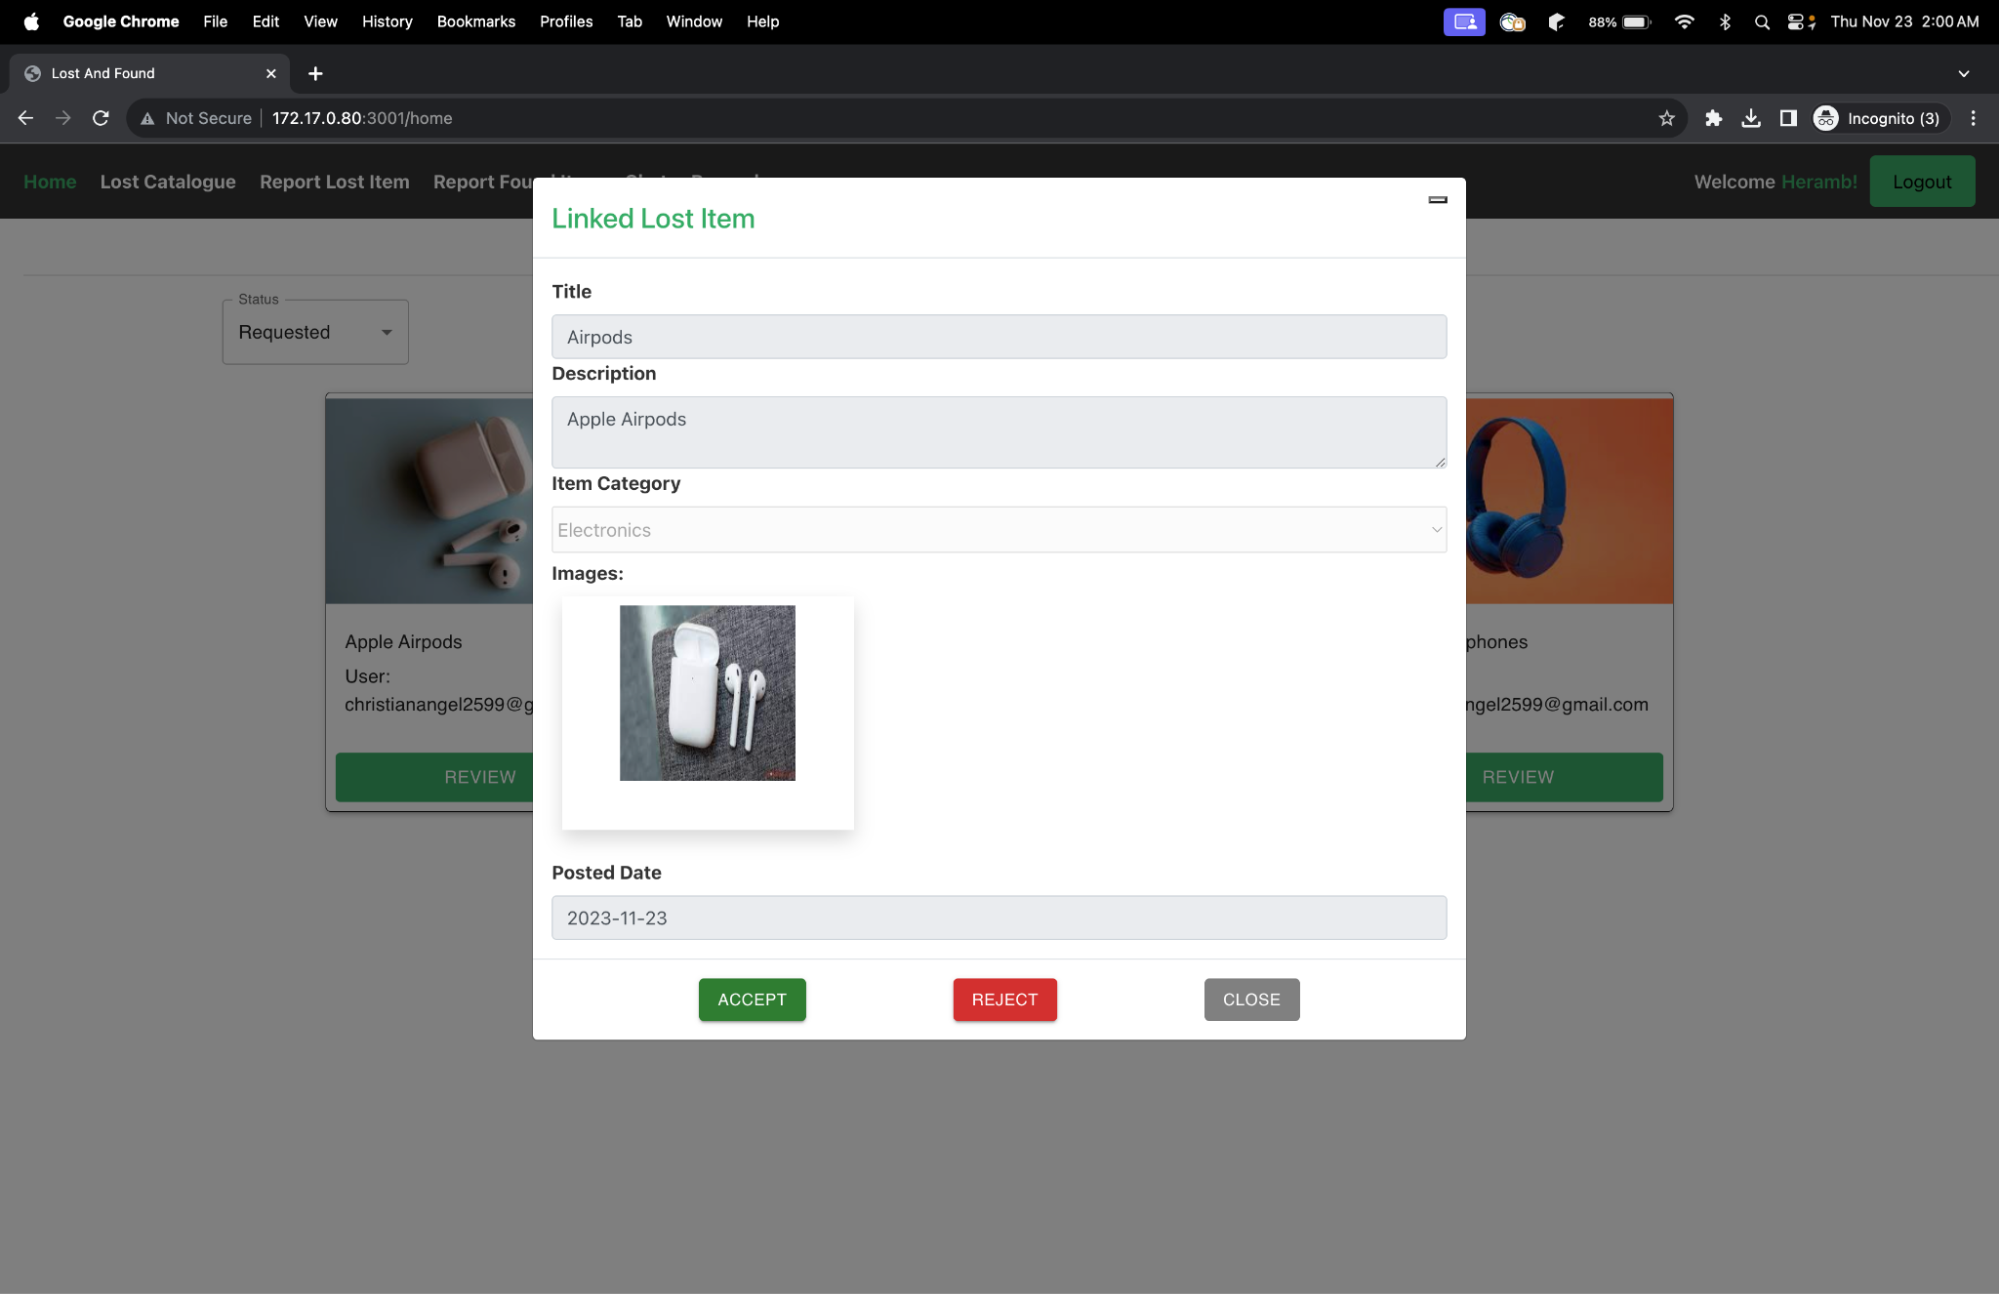
Task: Open macOS Spotlight search icon
Action: click(x=1761, y=22)
